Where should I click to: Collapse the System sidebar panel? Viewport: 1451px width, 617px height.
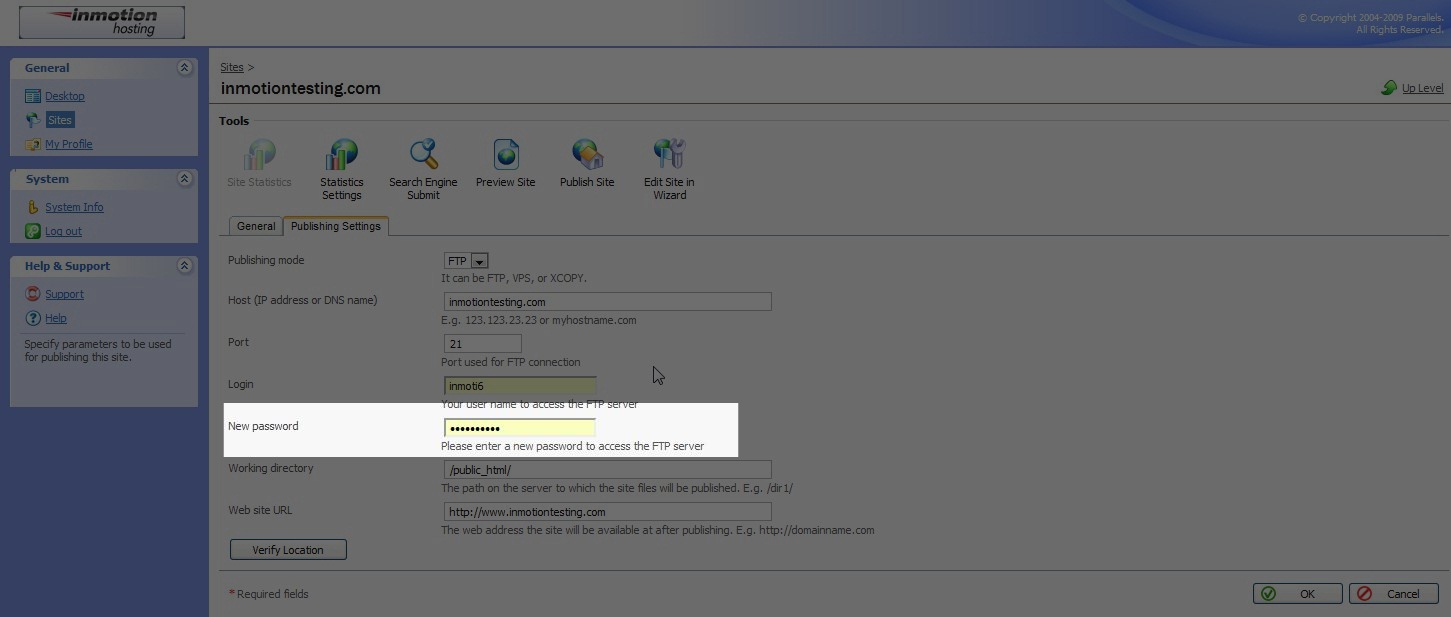[x=184, y=179]
